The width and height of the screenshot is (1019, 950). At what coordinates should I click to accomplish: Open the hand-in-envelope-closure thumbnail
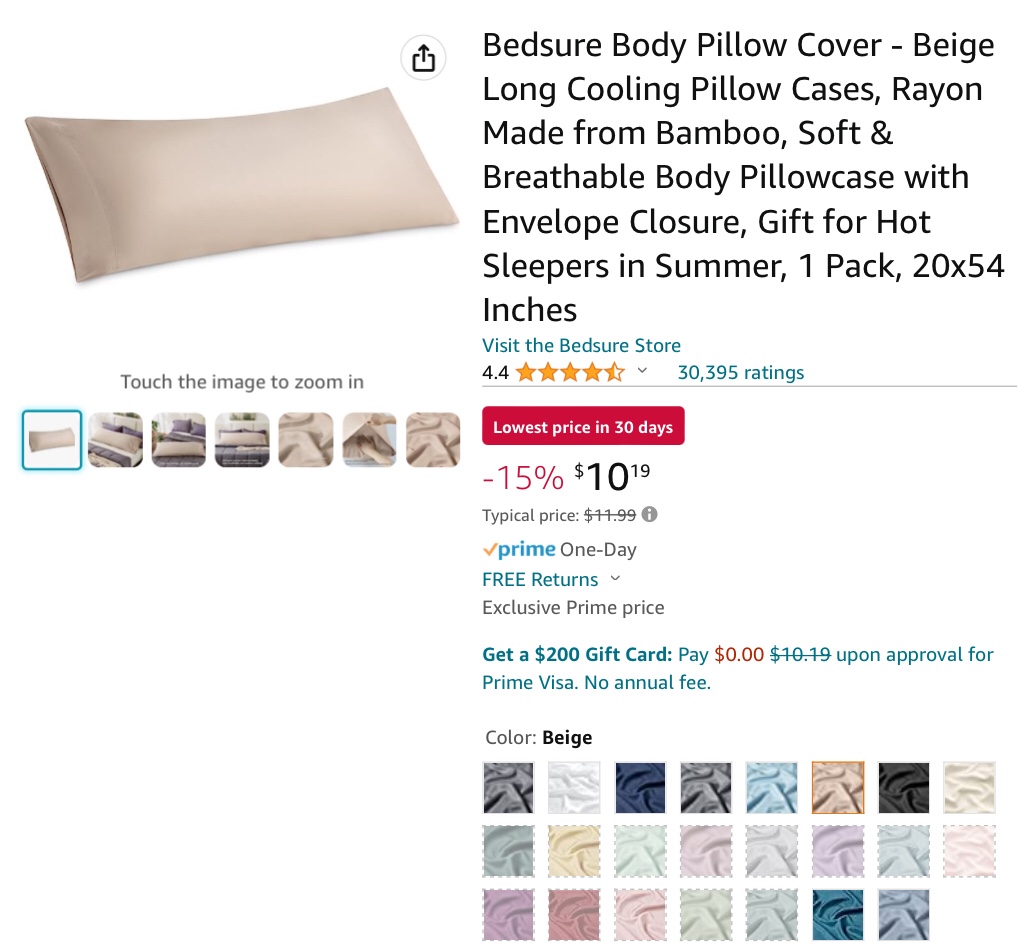[369, 440]
